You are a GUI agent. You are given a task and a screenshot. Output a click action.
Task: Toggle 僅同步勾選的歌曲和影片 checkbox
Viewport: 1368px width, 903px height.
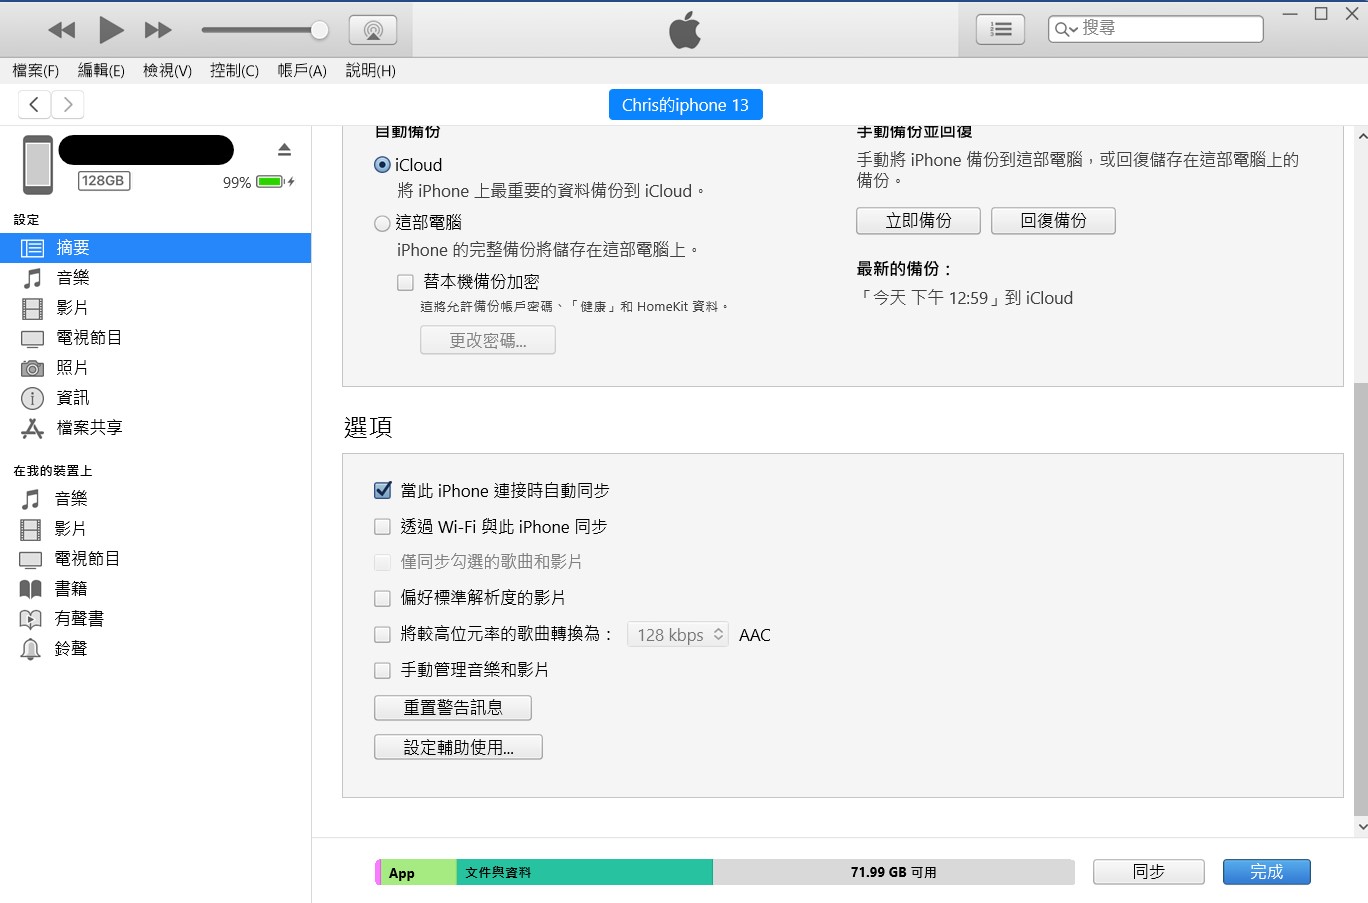pyautogui.click(x=382, y=562)
